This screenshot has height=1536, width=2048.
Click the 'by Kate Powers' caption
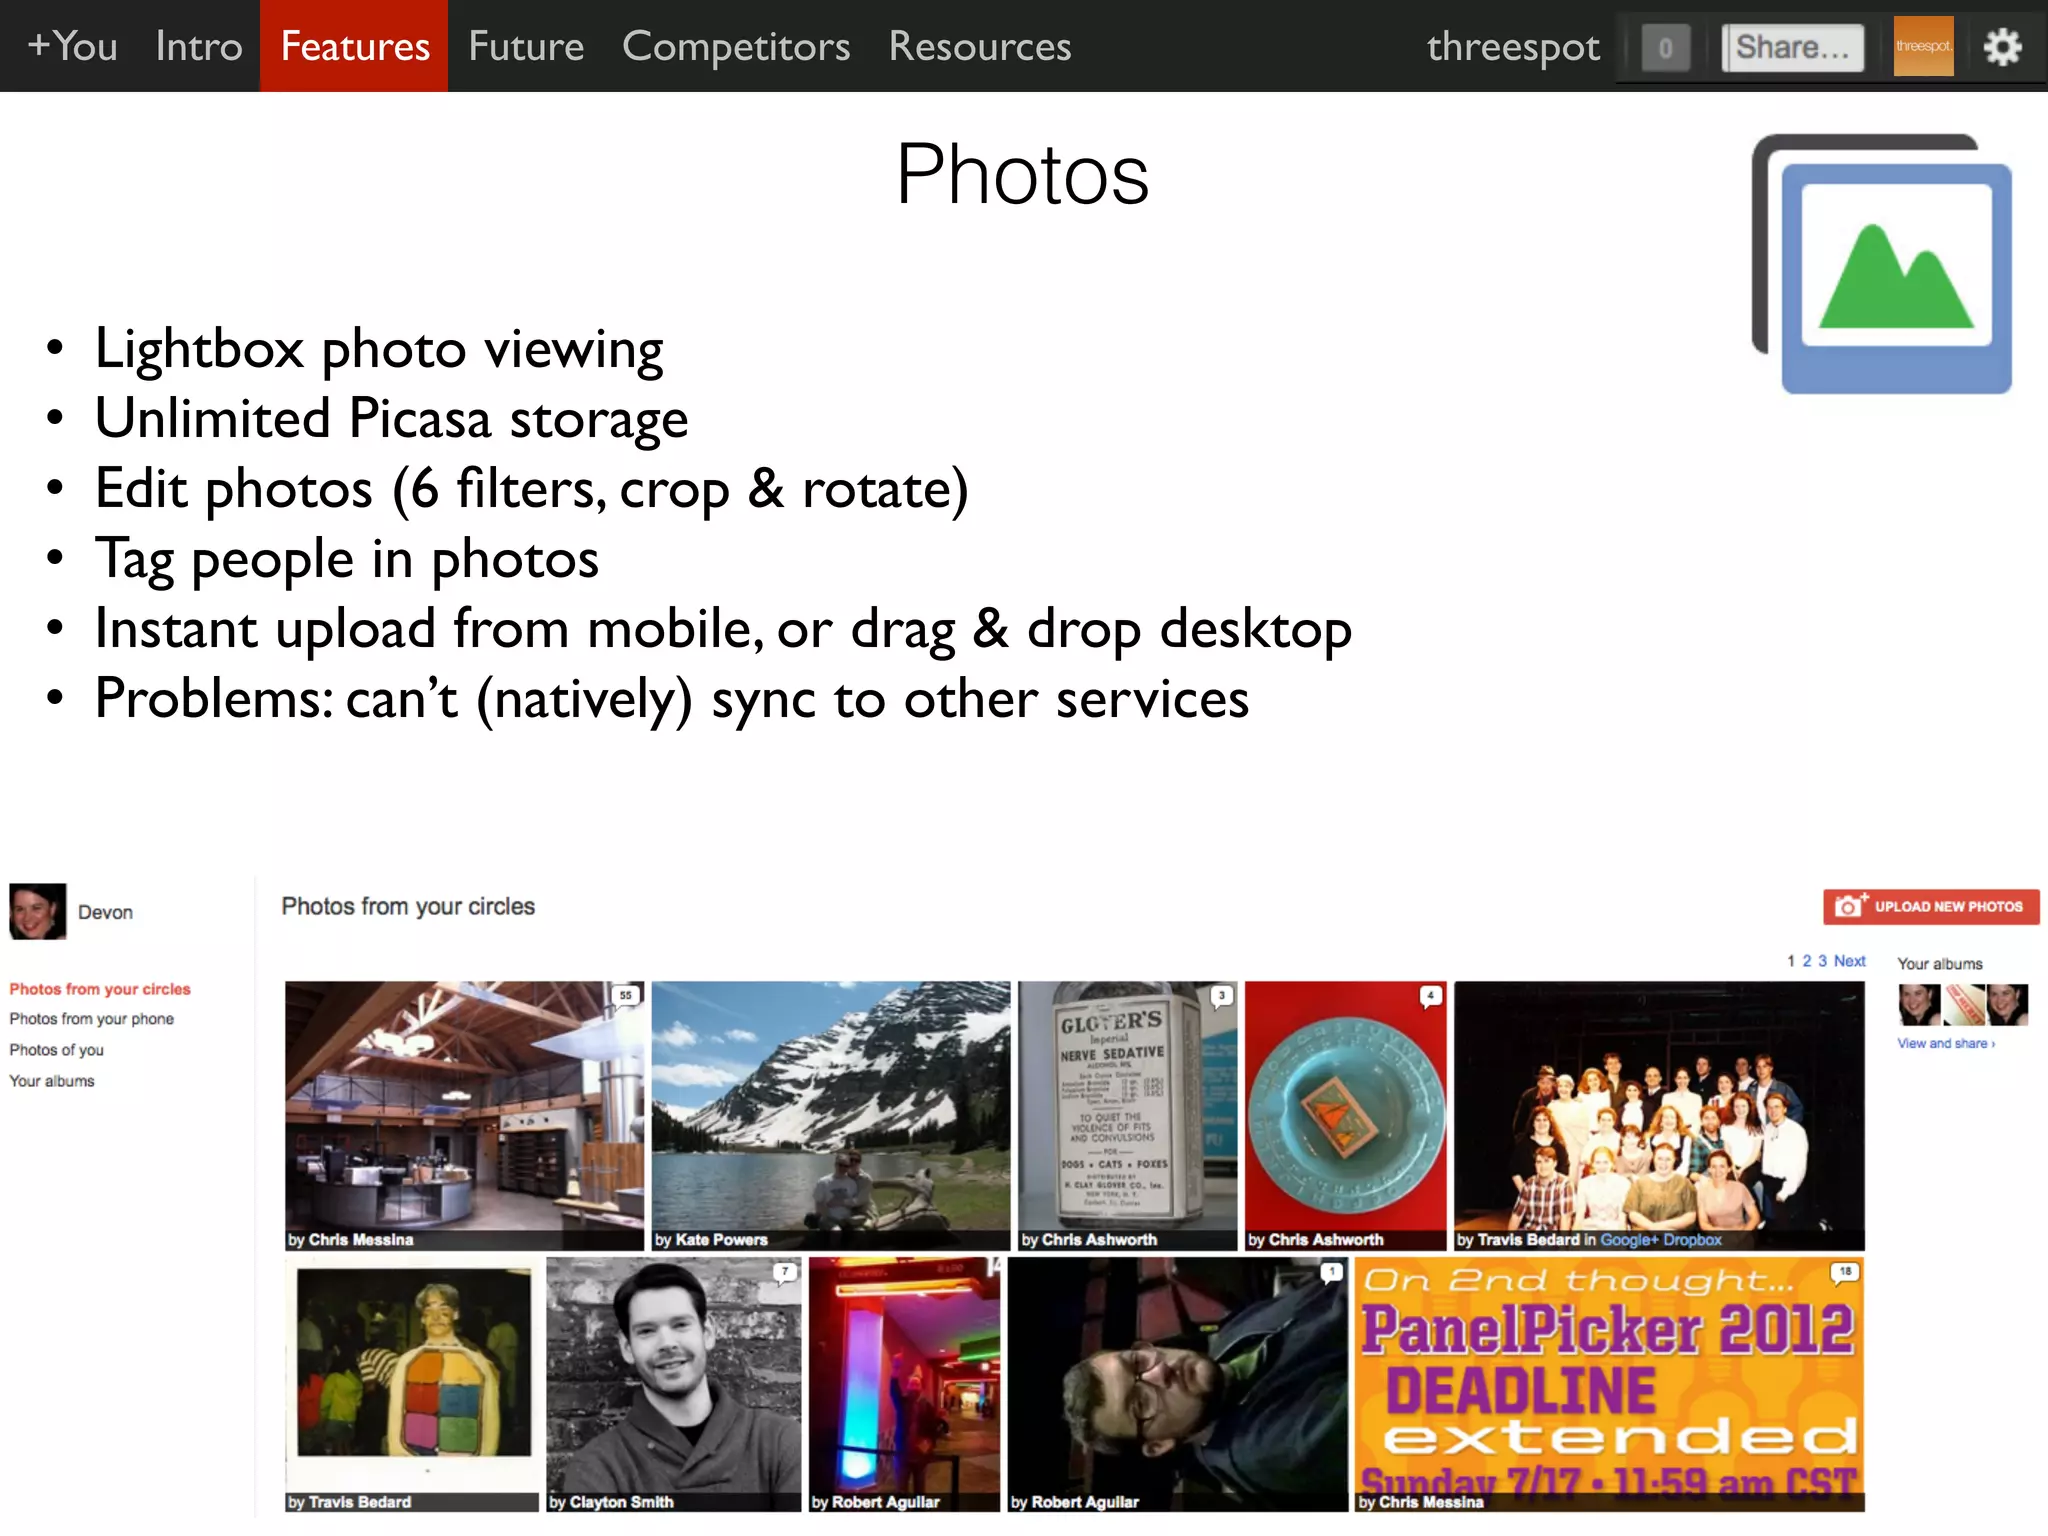point(711,1240)
